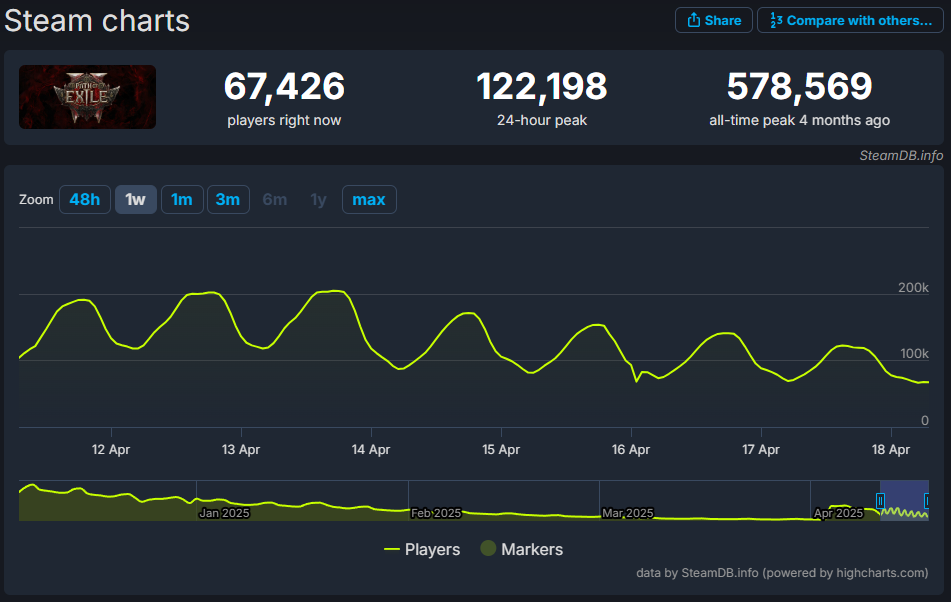Click the Steam charts heading

coord(97,21)
